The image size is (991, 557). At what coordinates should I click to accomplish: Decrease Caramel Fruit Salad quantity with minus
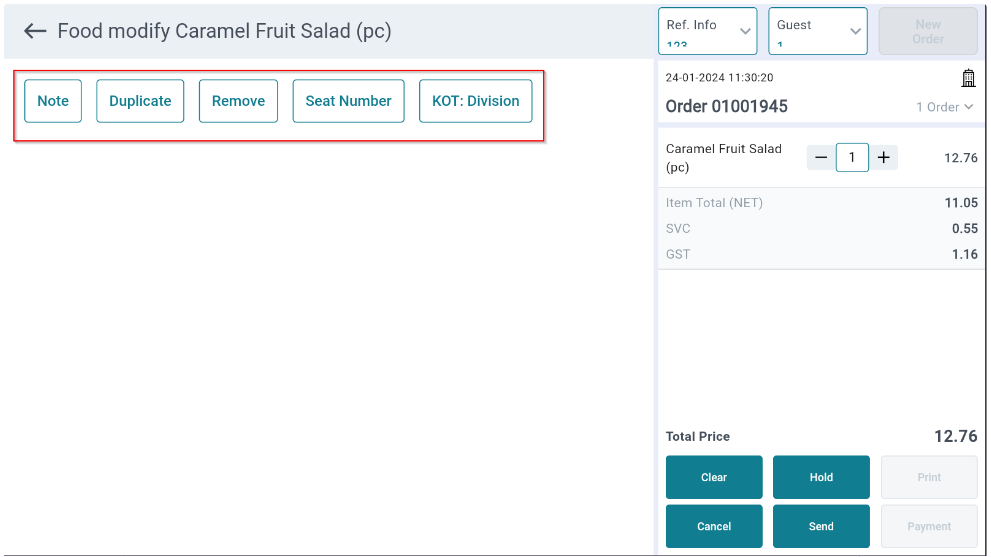[821, 157]
